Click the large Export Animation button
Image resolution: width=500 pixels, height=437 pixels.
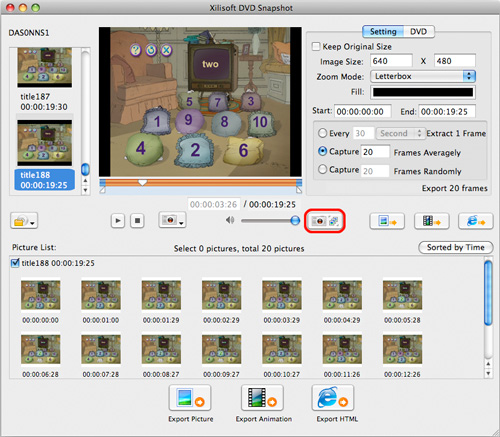click(x=262, y=398)
